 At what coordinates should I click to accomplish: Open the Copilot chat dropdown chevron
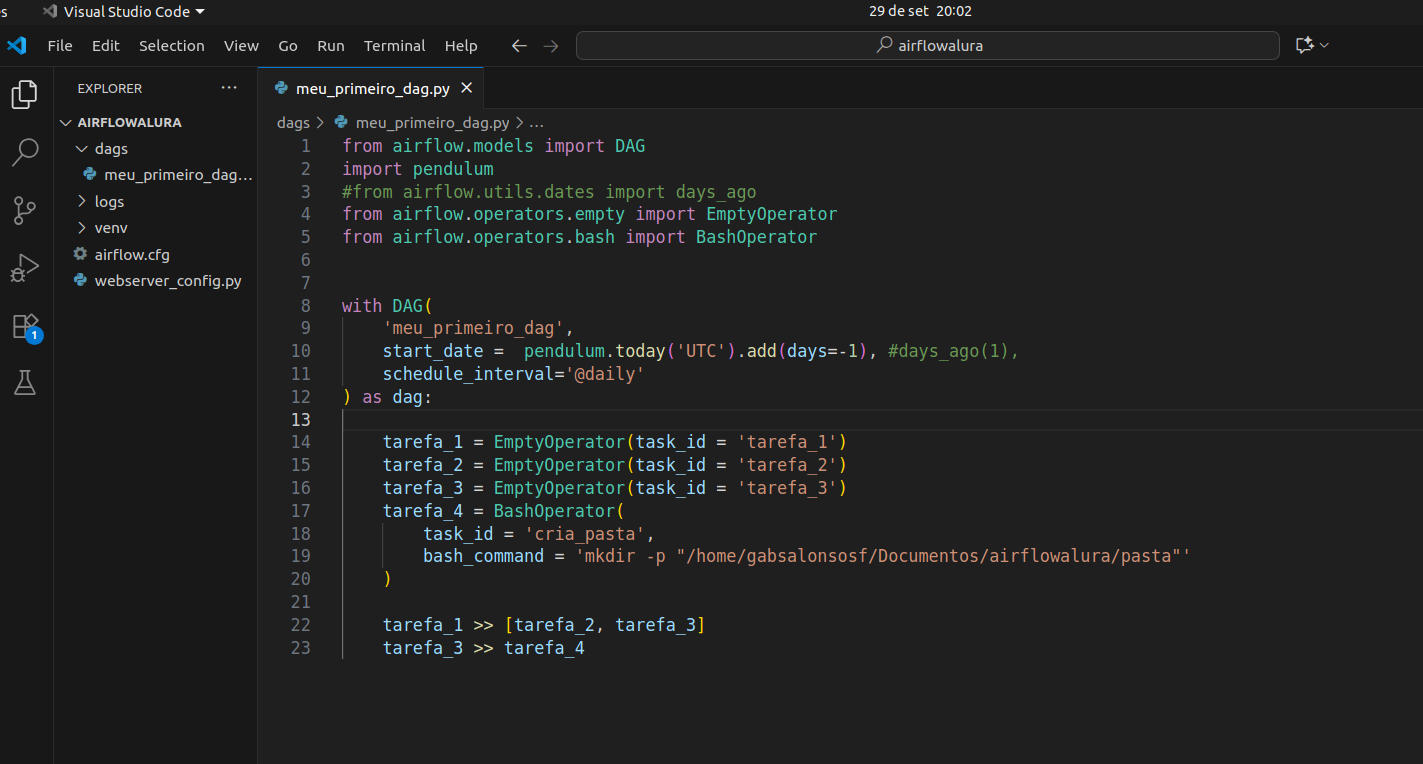pos(1325,45)
